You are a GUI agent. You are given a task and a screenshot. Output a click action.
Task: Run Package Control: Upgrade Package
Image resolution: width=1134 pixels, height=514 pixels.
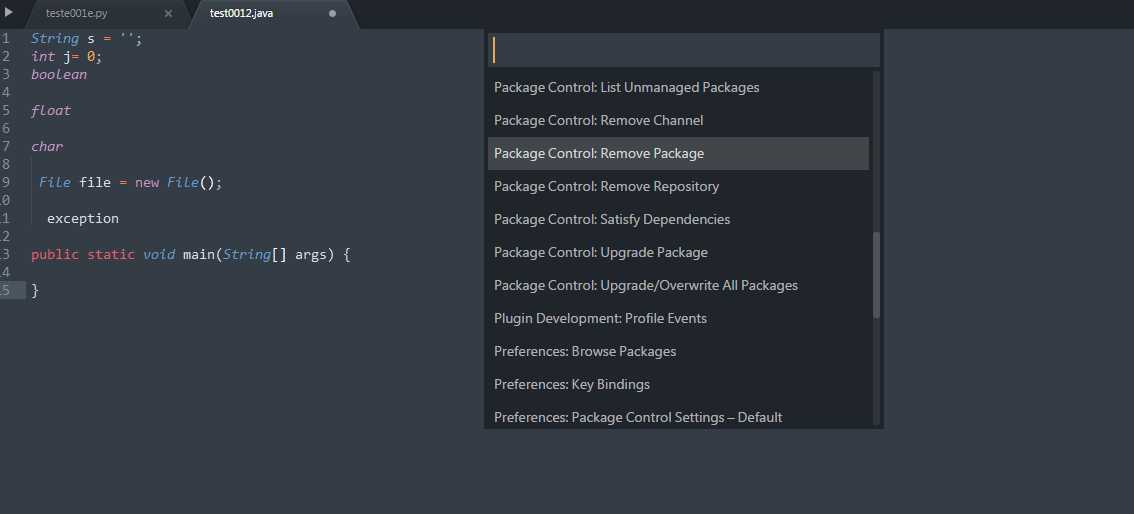[x=601, y=253]
